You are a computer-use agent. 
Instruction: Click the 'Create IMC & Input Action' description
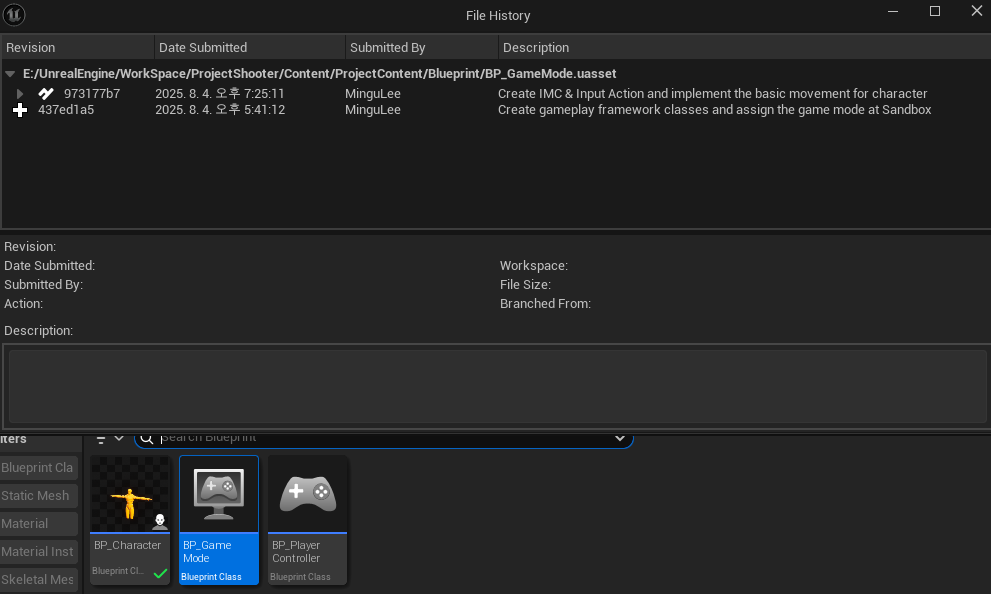coord(712,94)
